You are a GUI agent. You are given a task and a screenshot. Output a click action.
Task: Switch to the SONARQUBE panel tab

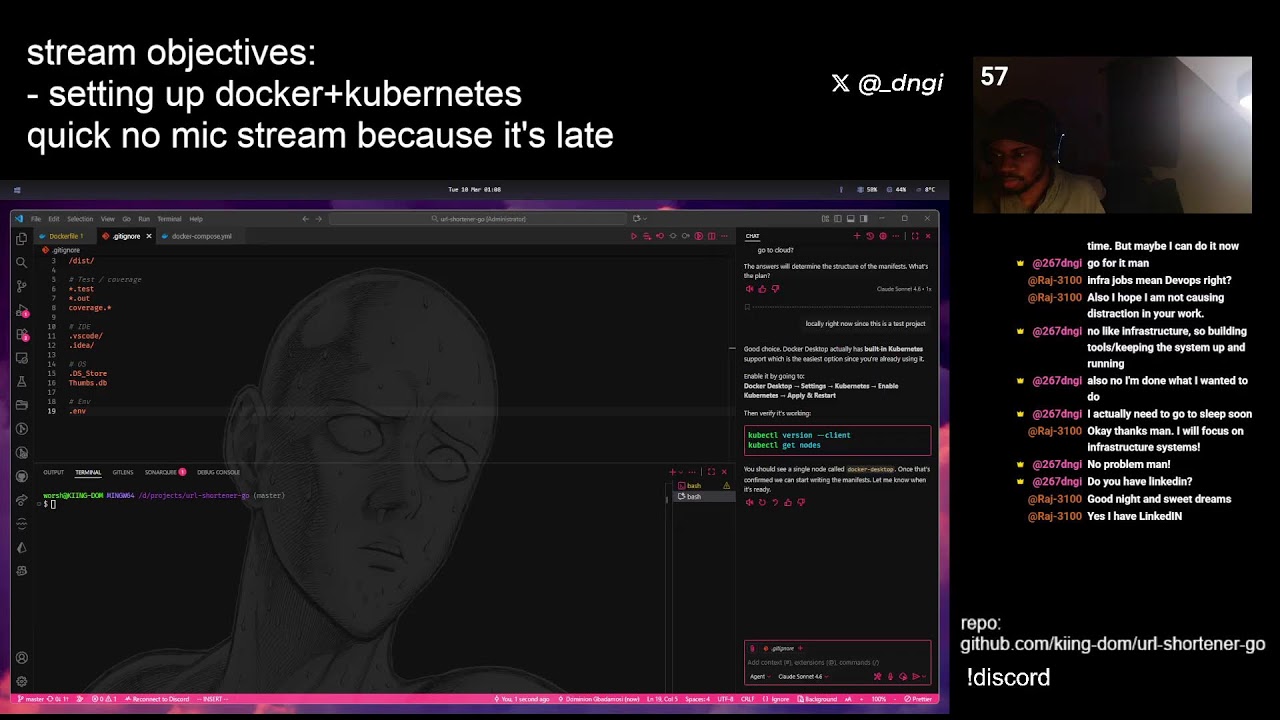coord(165,472)
